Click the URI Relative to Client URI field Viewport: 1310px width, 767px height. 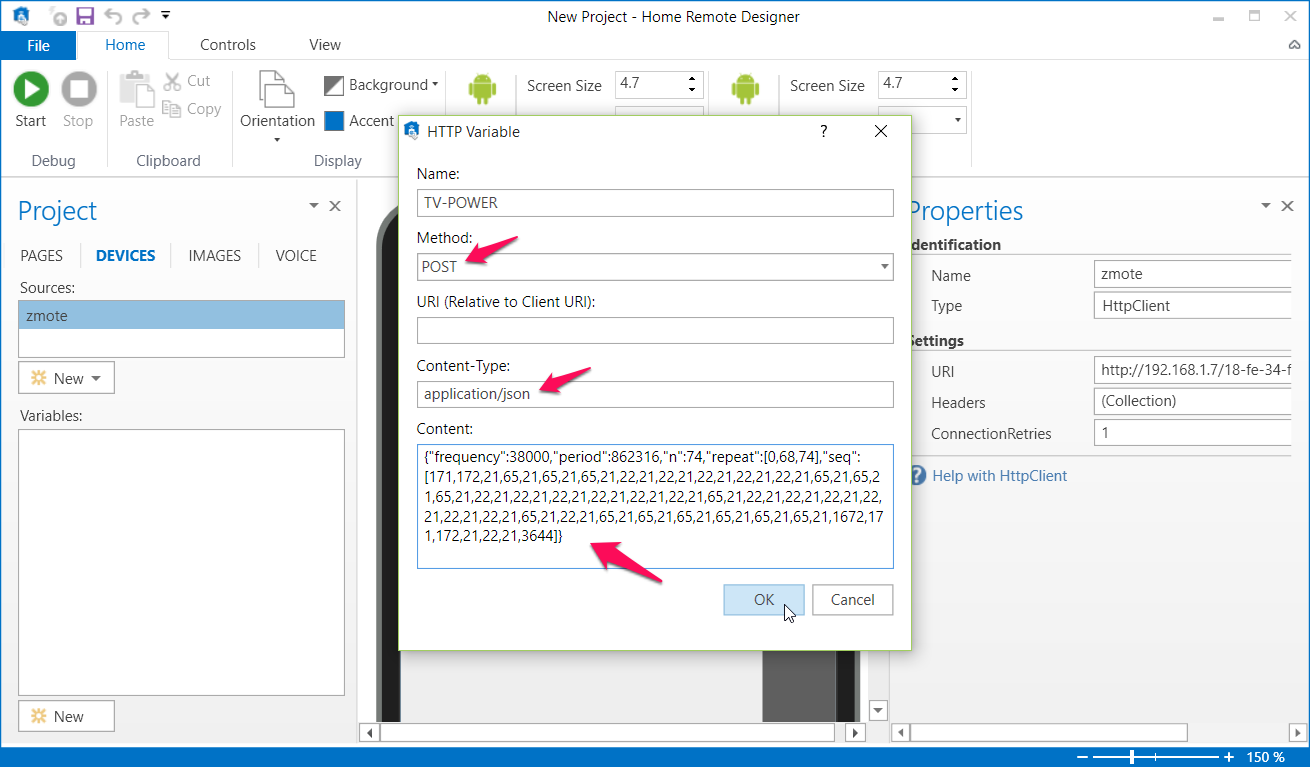pos(655,331)
